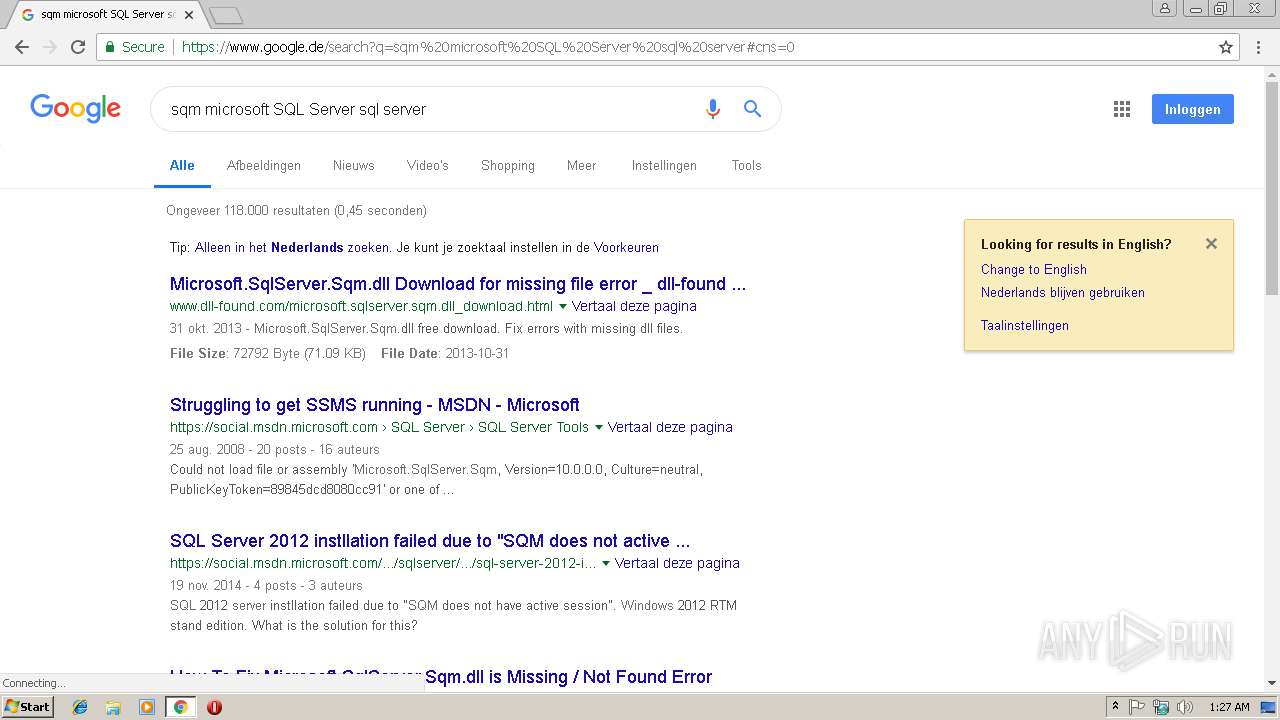Show hidden system tray icons

pyautogui.click(x=1115, y=707)
